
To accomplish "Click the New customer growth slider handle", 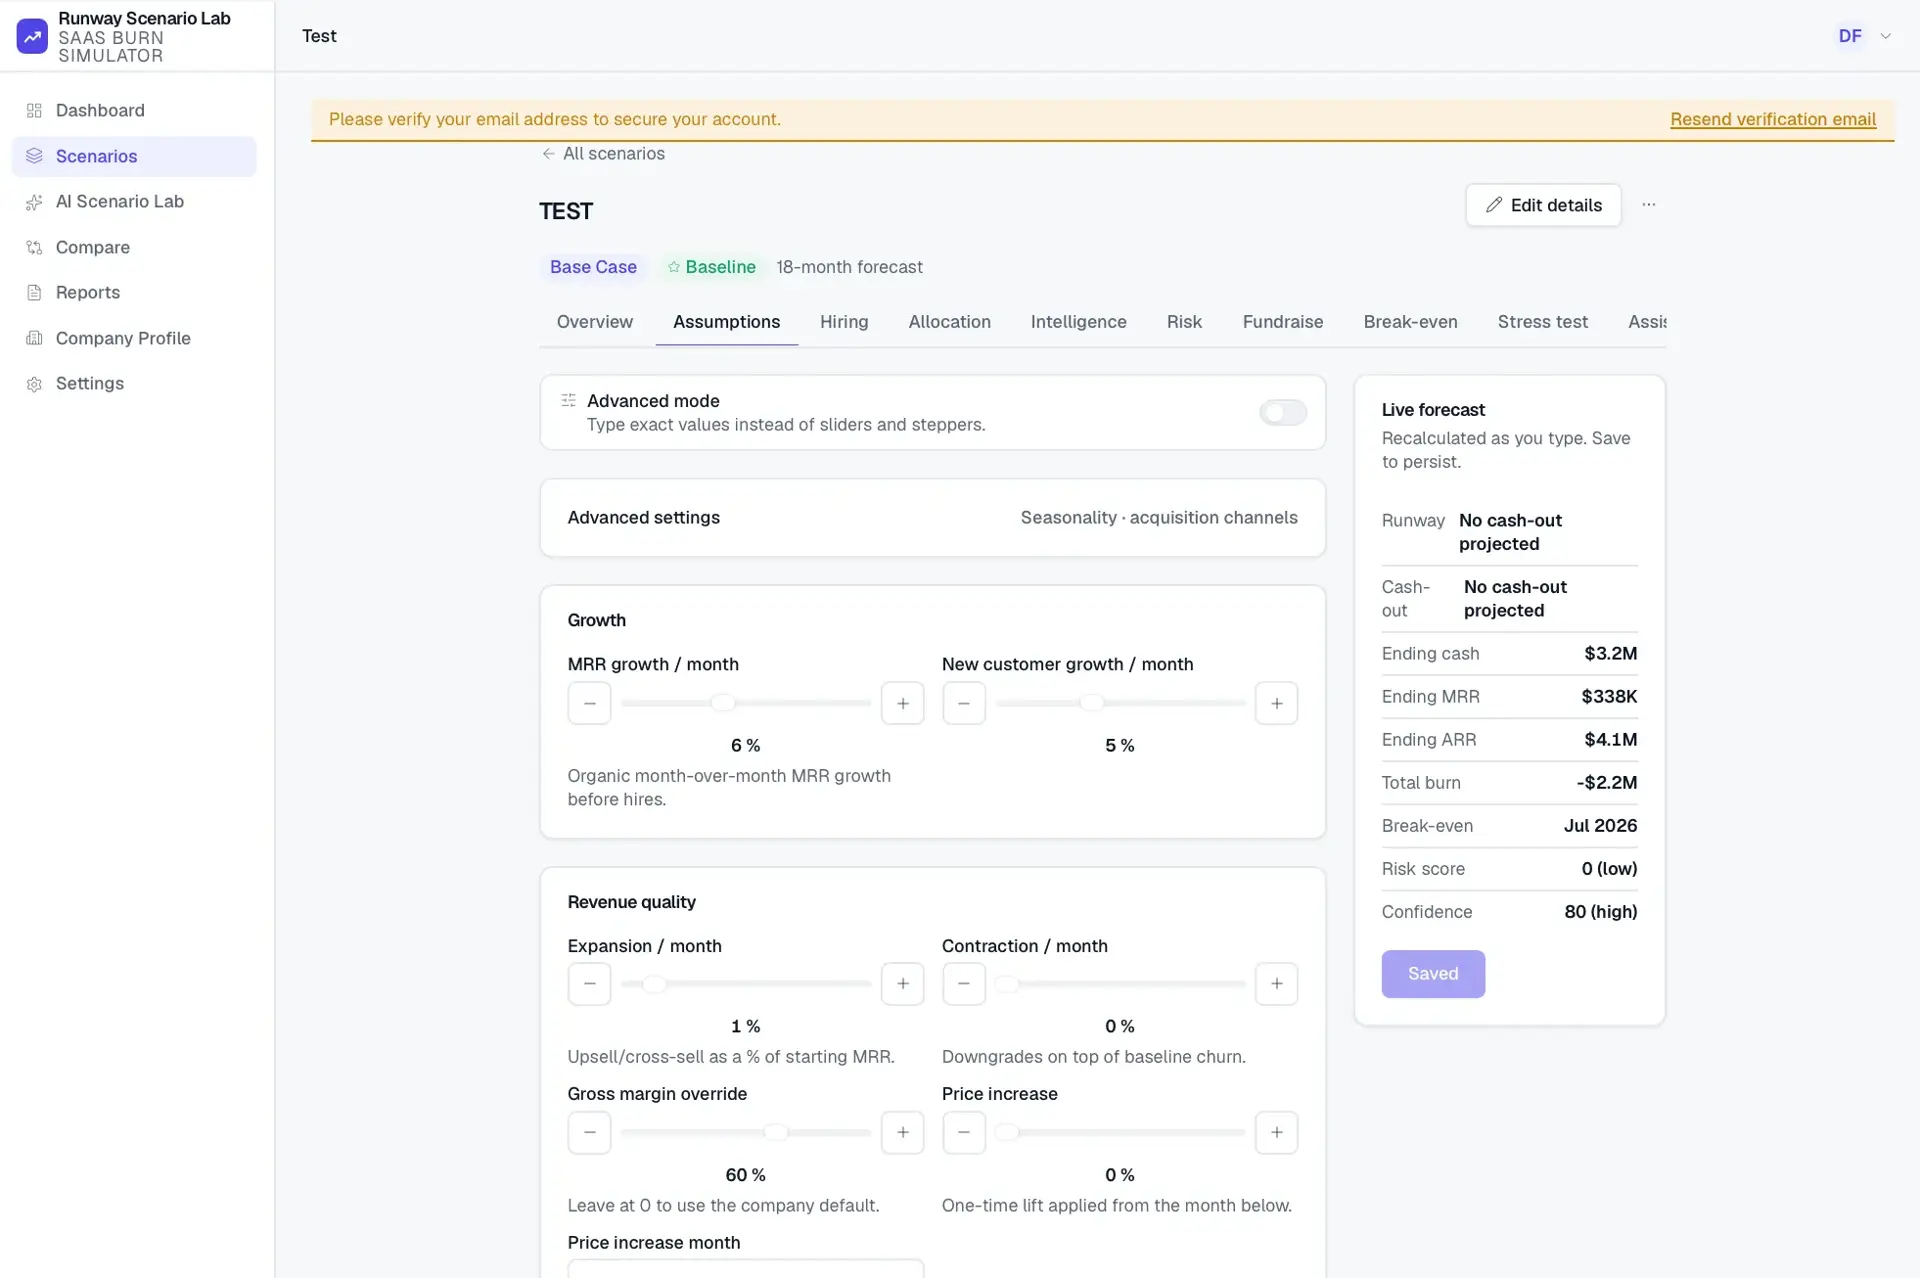I will [1092, 703].
